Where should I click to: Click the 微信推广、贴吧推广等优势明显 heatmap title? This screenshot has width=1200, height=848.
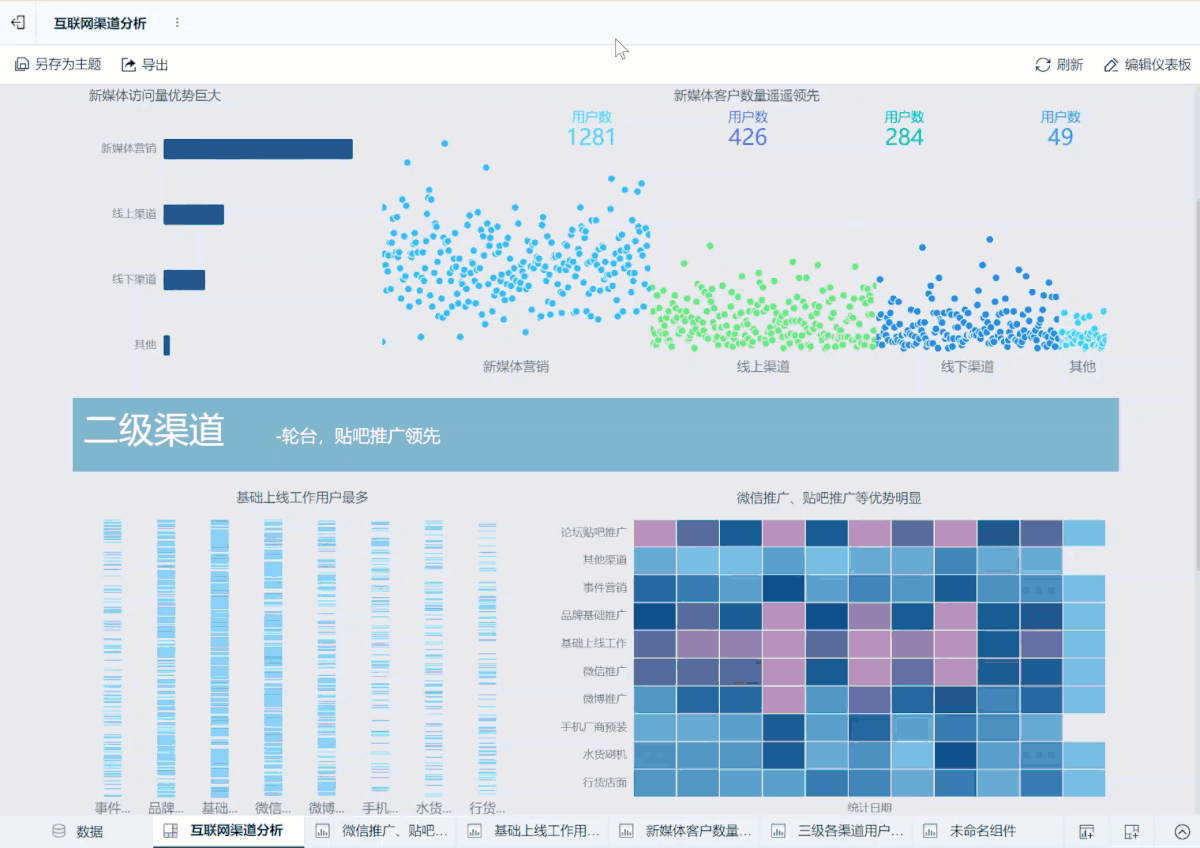829,497
